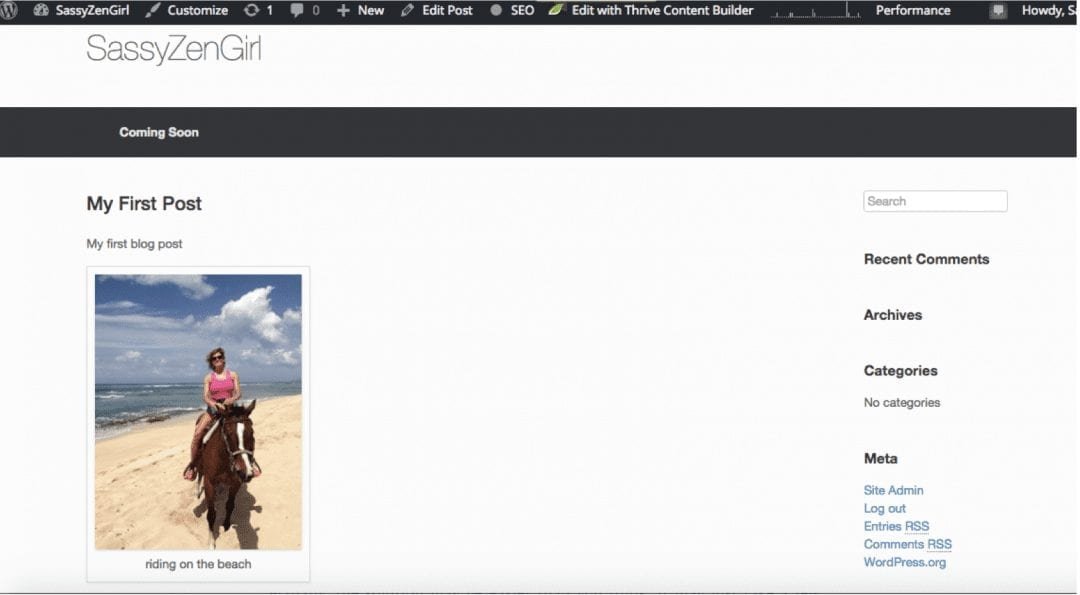
Task: Click the WordPress logo icon
Action: pyautogui.click(x=9, y=11)
